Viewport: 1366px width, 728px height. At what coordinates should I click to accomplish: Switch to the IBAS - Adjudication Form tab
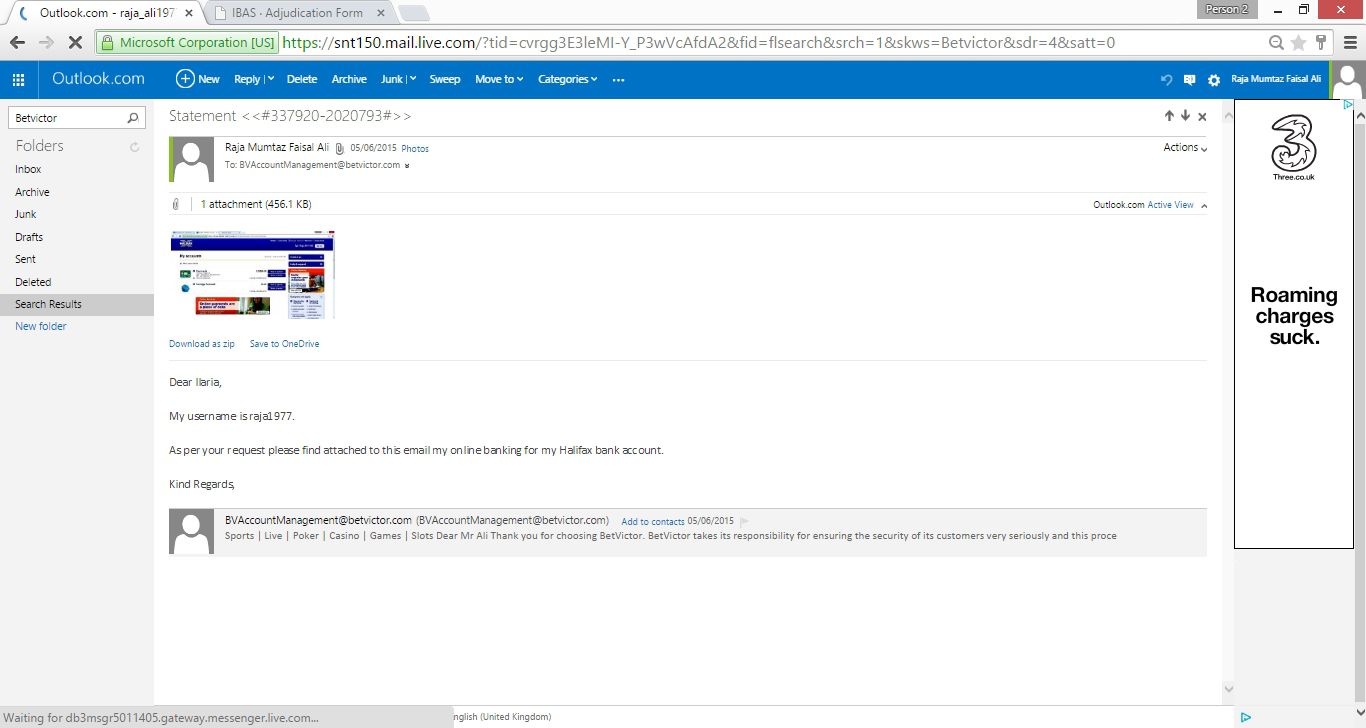[x=295, y=13]
